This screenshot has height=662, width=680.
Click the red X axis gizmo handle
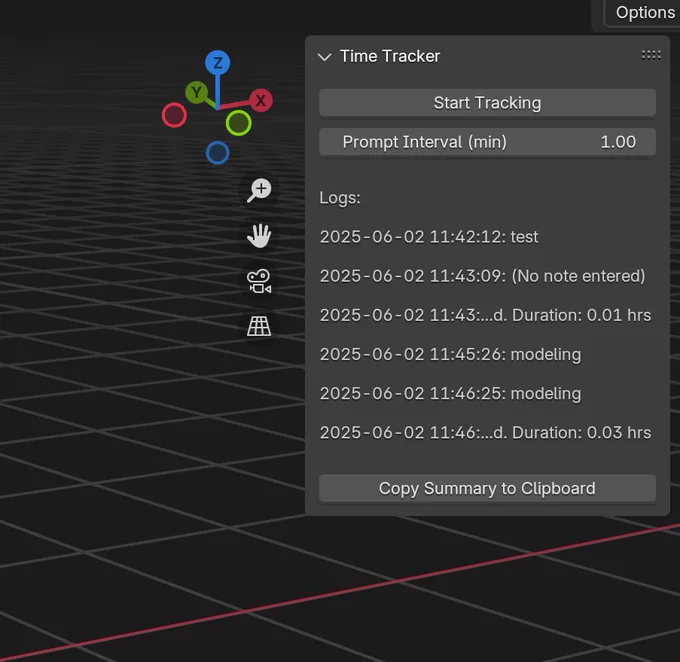pyautogui.click(x=261, y=100)
